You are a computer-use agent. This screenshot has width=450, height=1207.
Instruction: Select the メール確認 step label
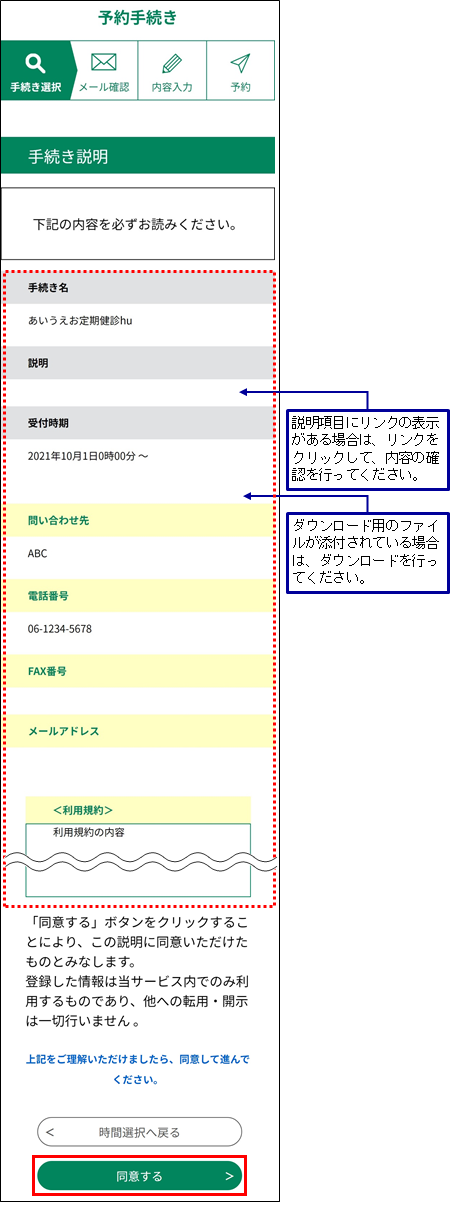pyautogui.click(x=104, y=87)
